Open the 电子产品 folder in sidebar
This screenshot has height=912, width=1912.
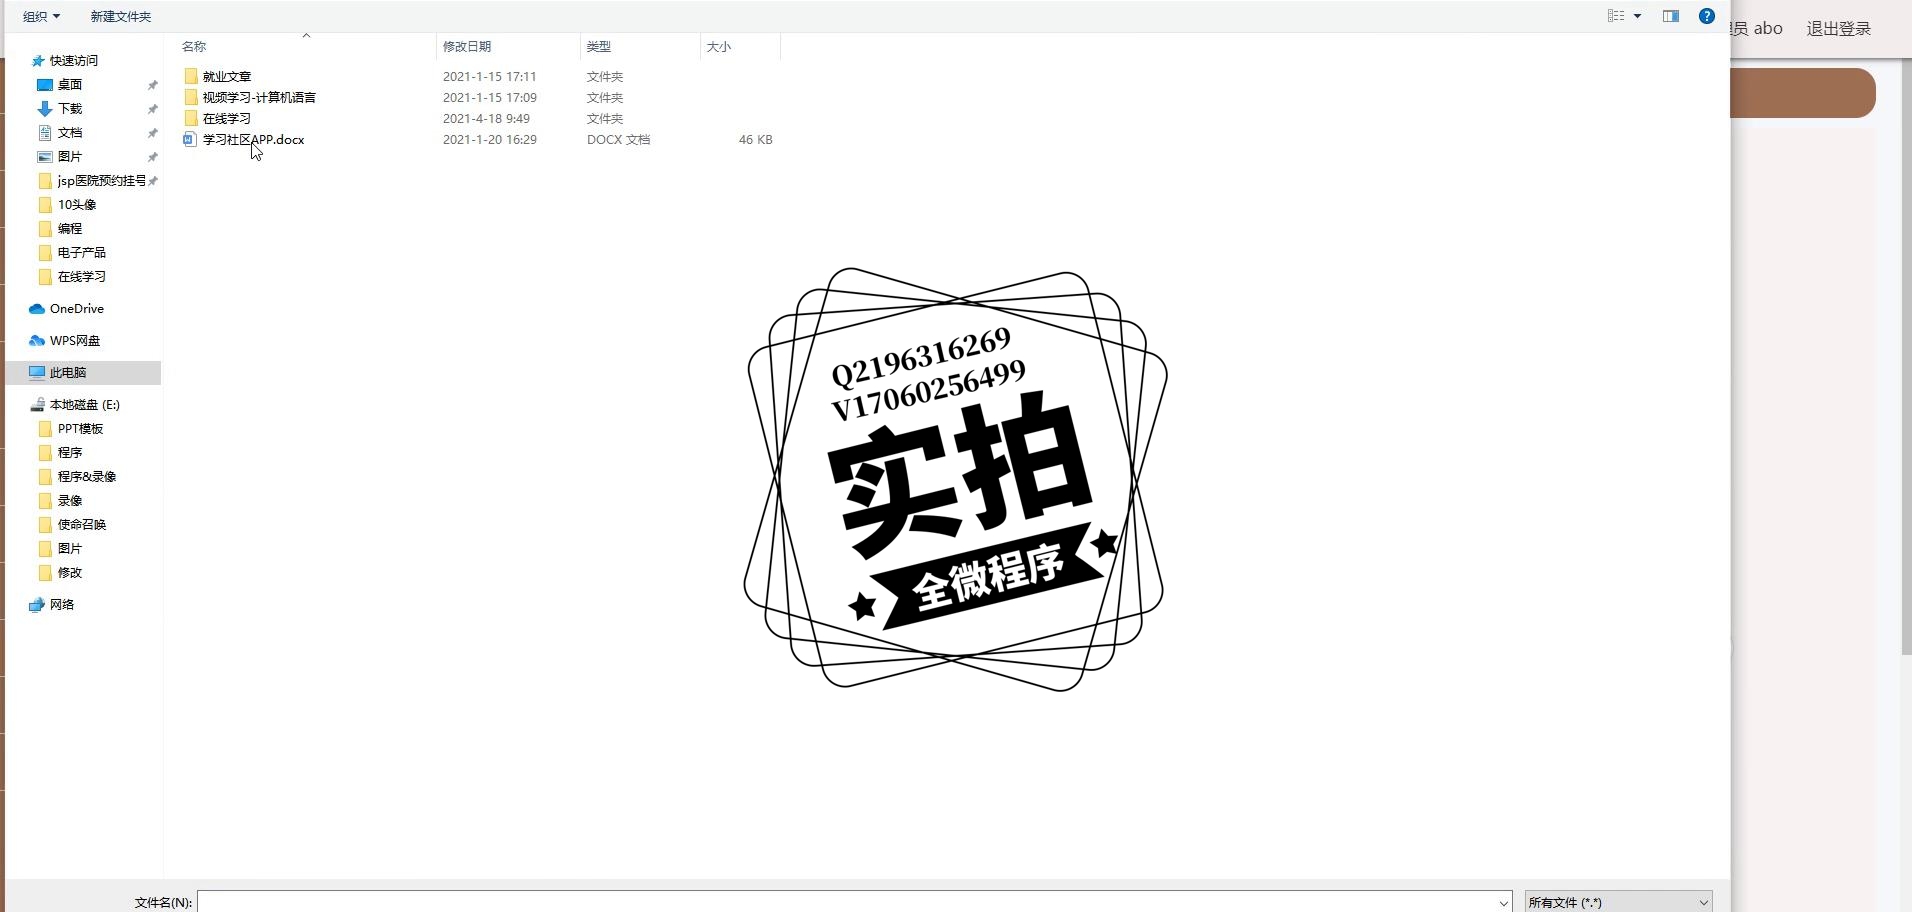pos(82,252)
